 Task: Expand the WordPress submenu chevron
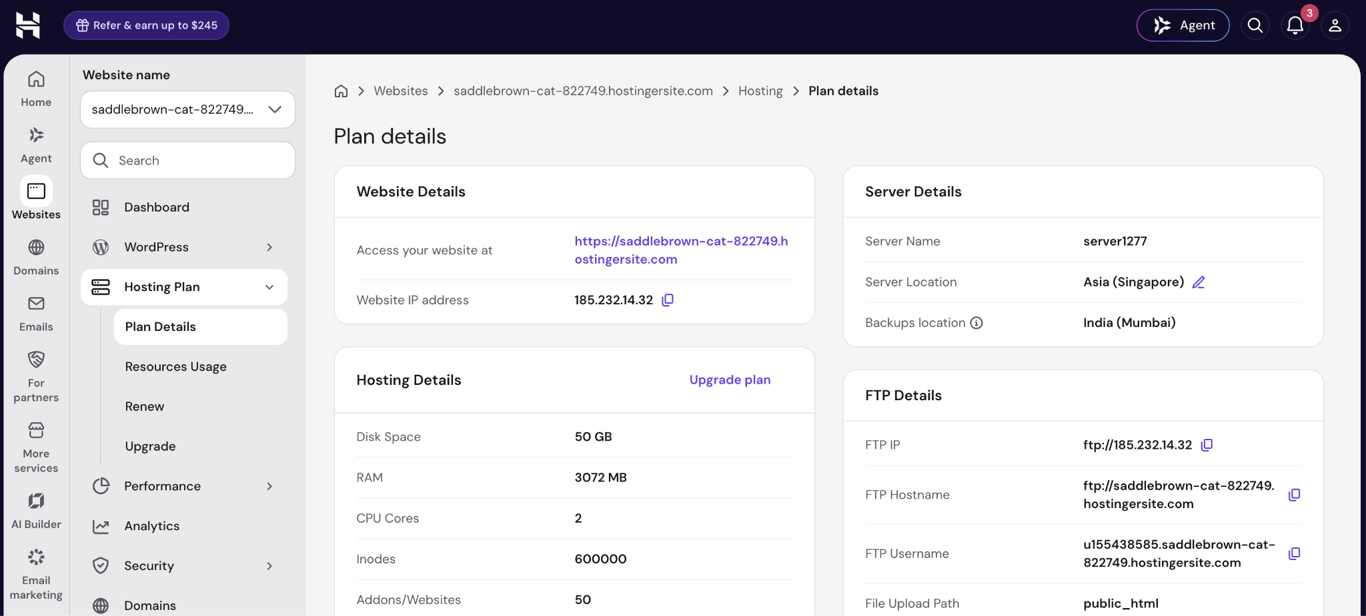click(270, 247)
